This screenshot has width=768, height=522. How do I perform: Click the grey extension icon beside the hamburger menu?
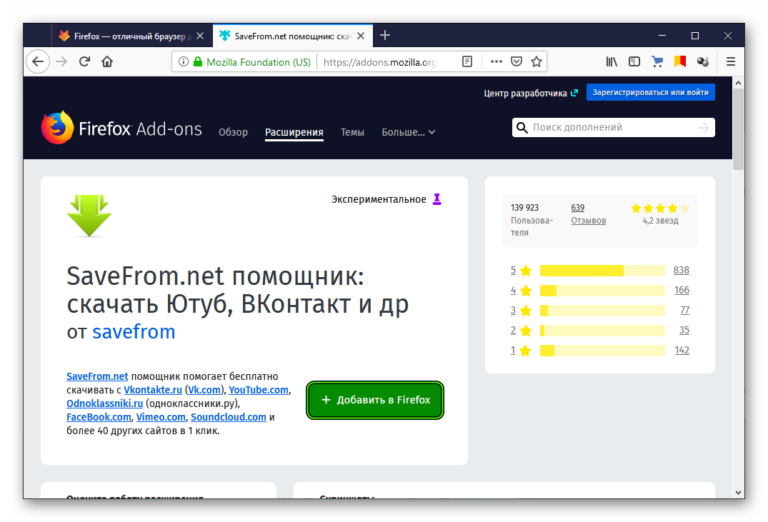[x=703, y=62]
